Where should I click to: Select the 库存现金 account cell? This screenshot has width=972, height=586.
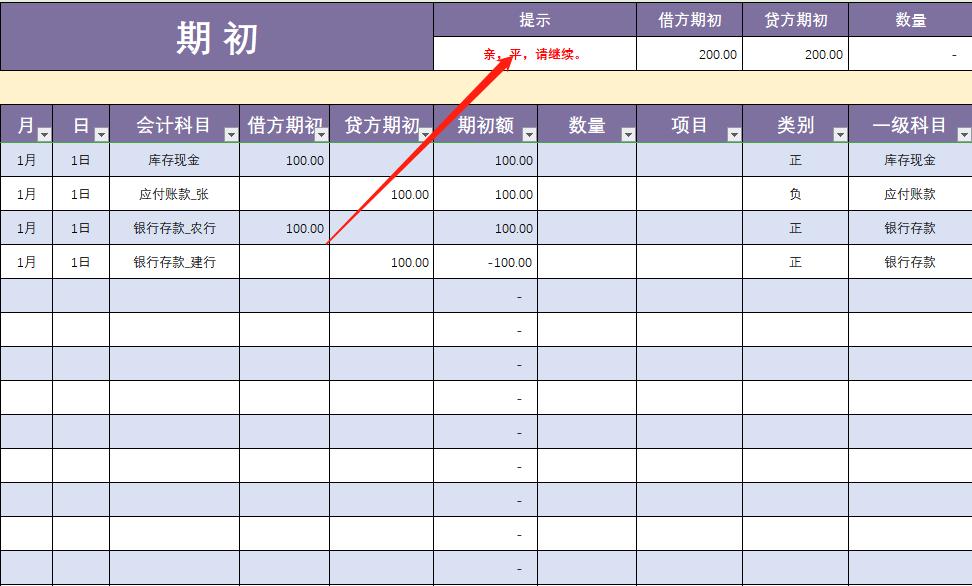(177, 160)
